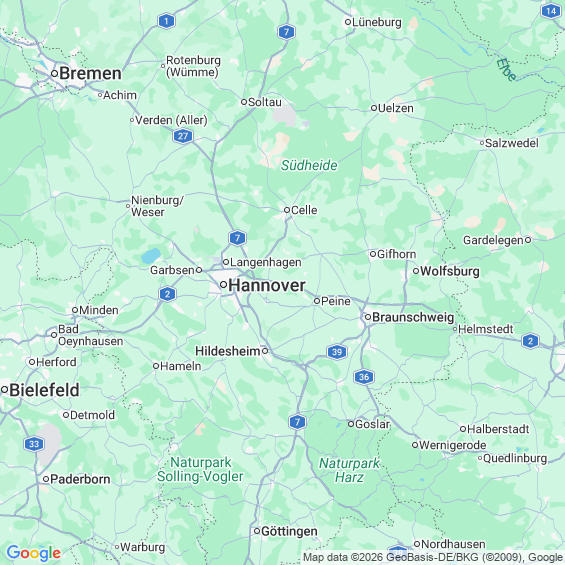
Task: Click the Lüneburg town marker
Action: coord(348,22)
